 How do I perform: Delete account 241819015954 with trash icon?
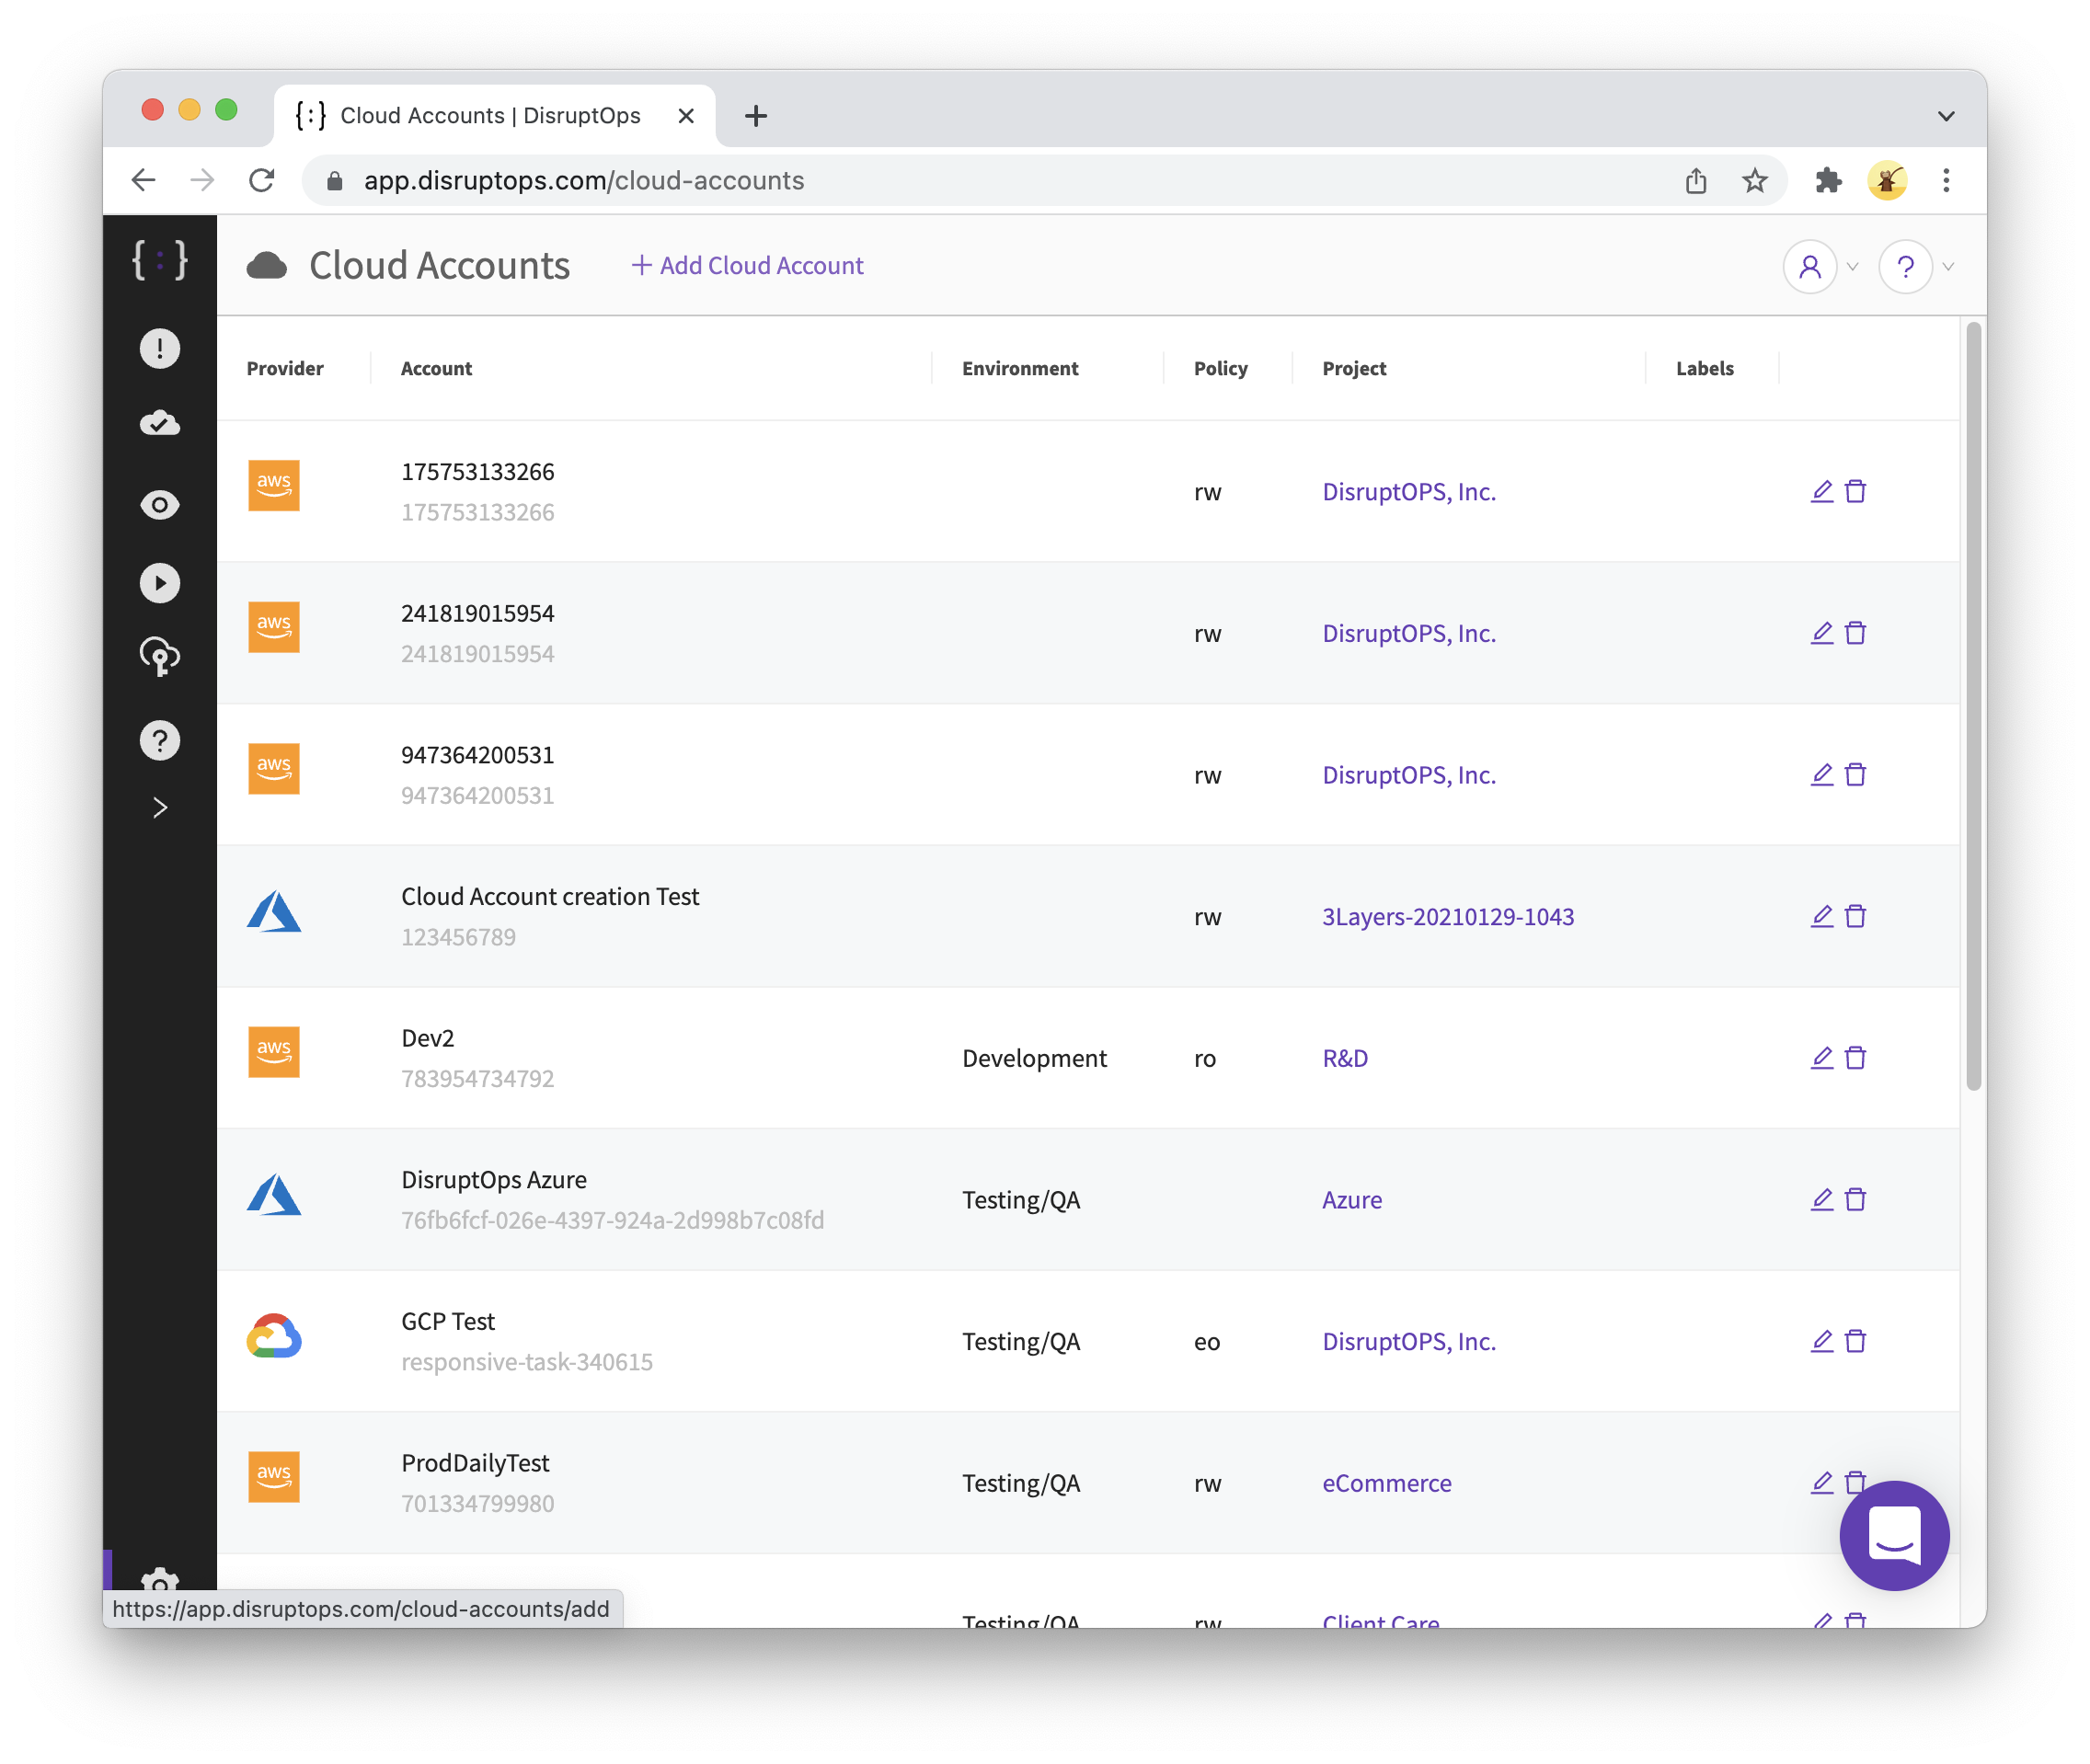point(1856,633)
